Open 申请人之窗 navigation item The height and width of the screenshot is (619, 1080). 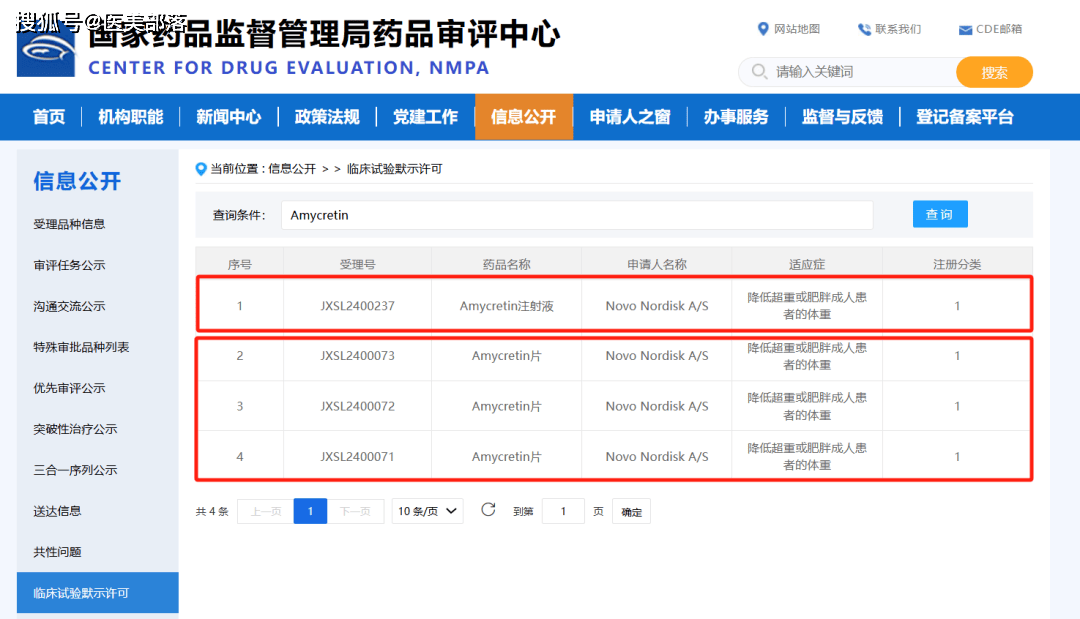pyautogui.click(x=630, y=117)
